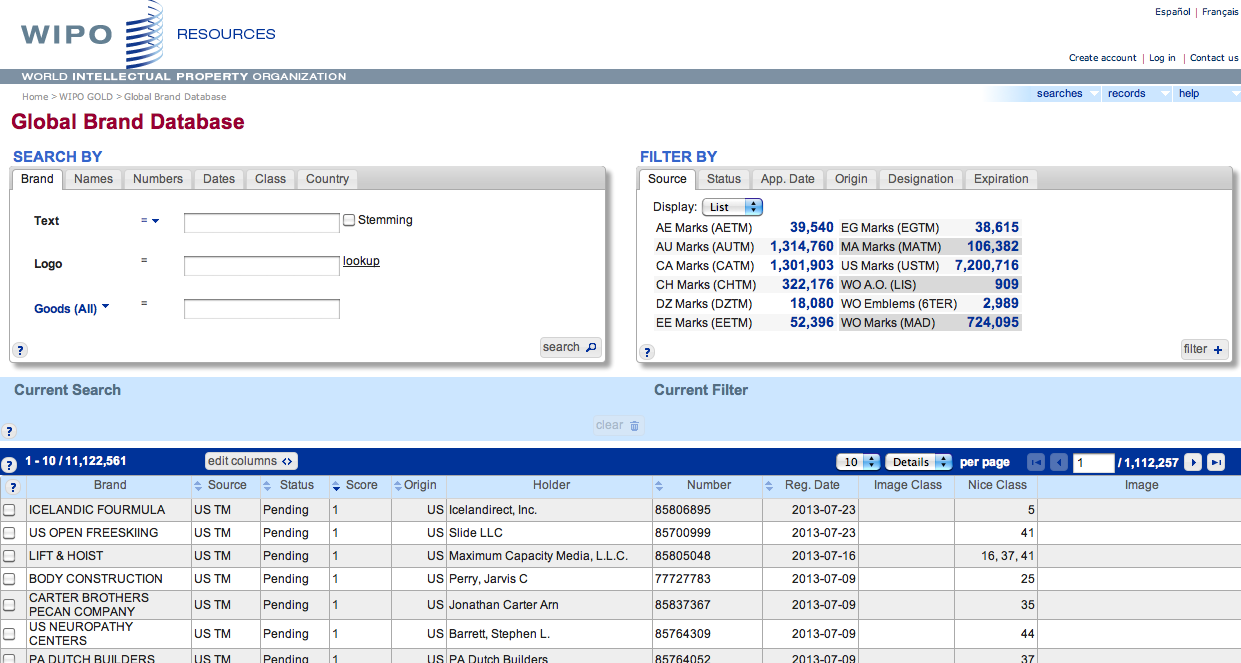Image resolution: width=1241 pixels, height=663 pixels.
Task: Sort results by Number column arrows
Action: [x=659, y=486]
